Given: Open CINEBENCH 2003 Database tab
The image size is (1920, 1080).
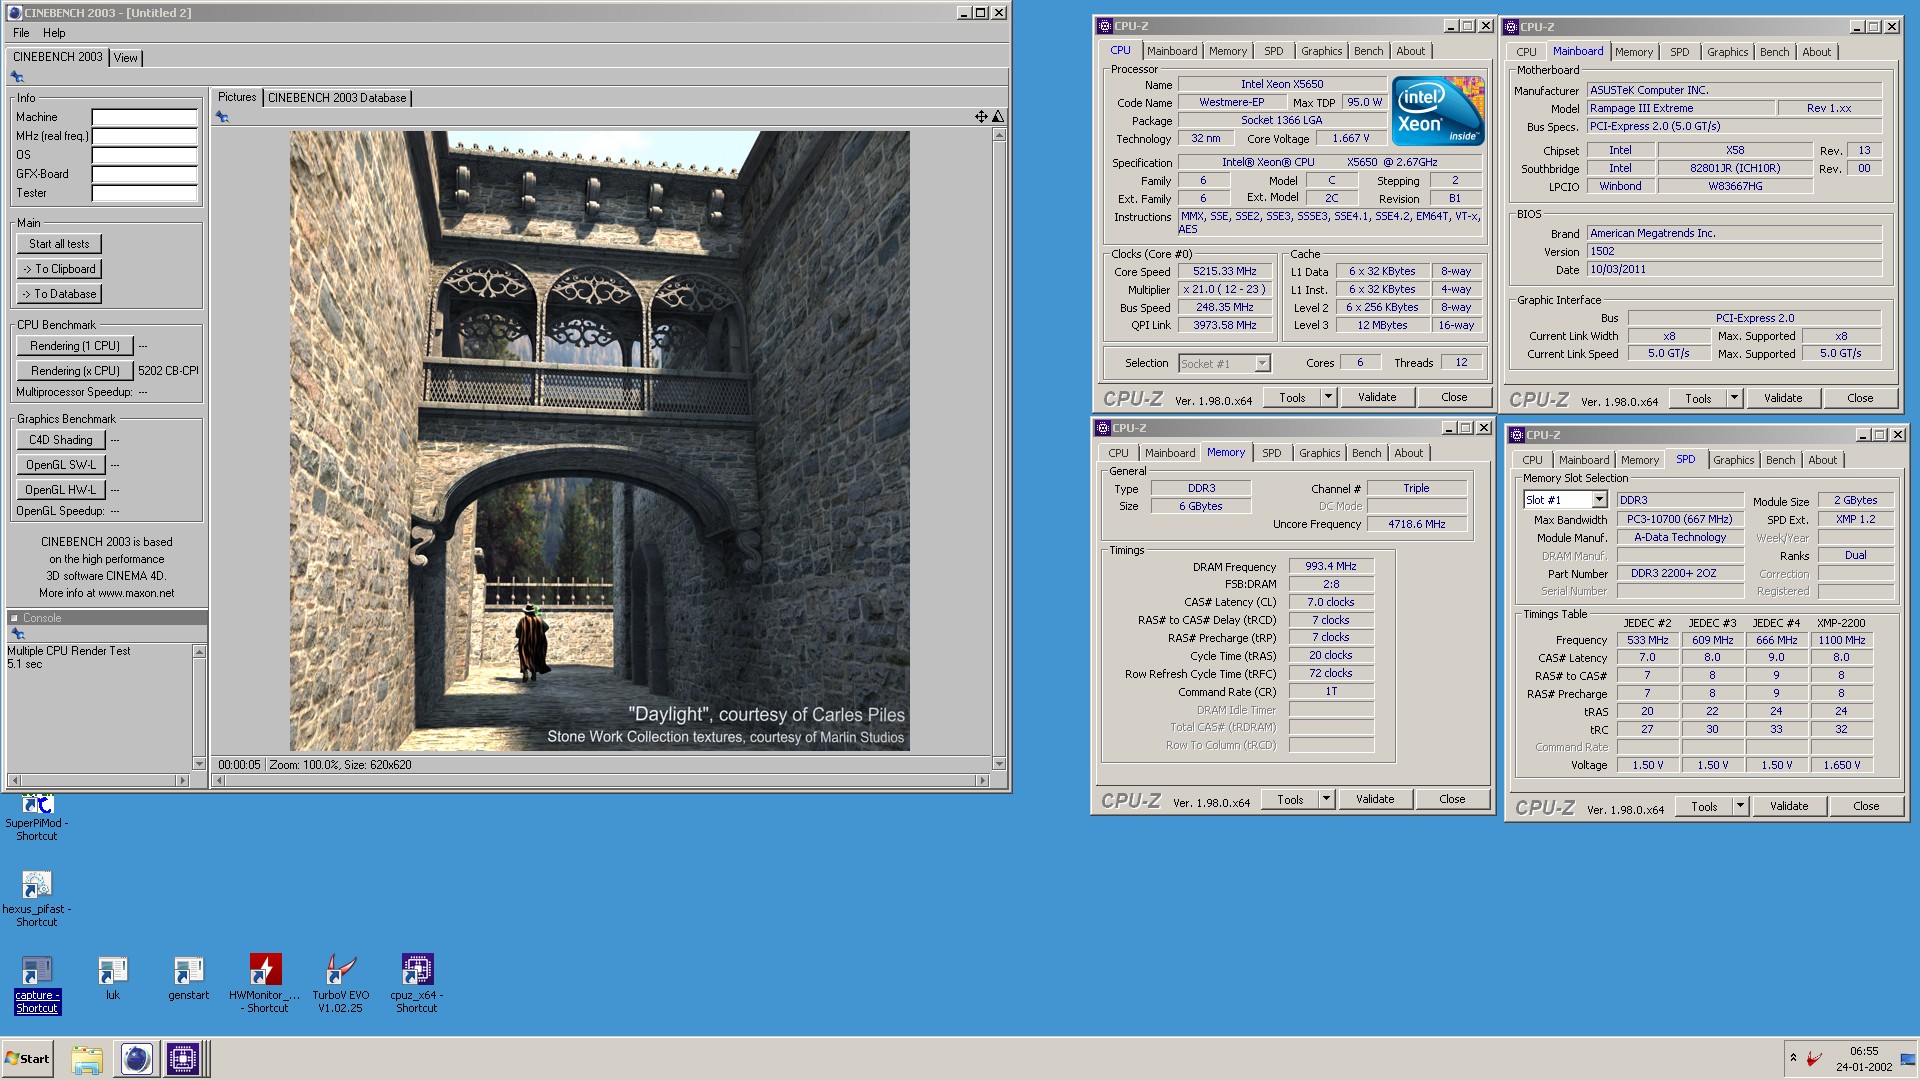Looking at the screenshot, I should (x=337, y=98).
